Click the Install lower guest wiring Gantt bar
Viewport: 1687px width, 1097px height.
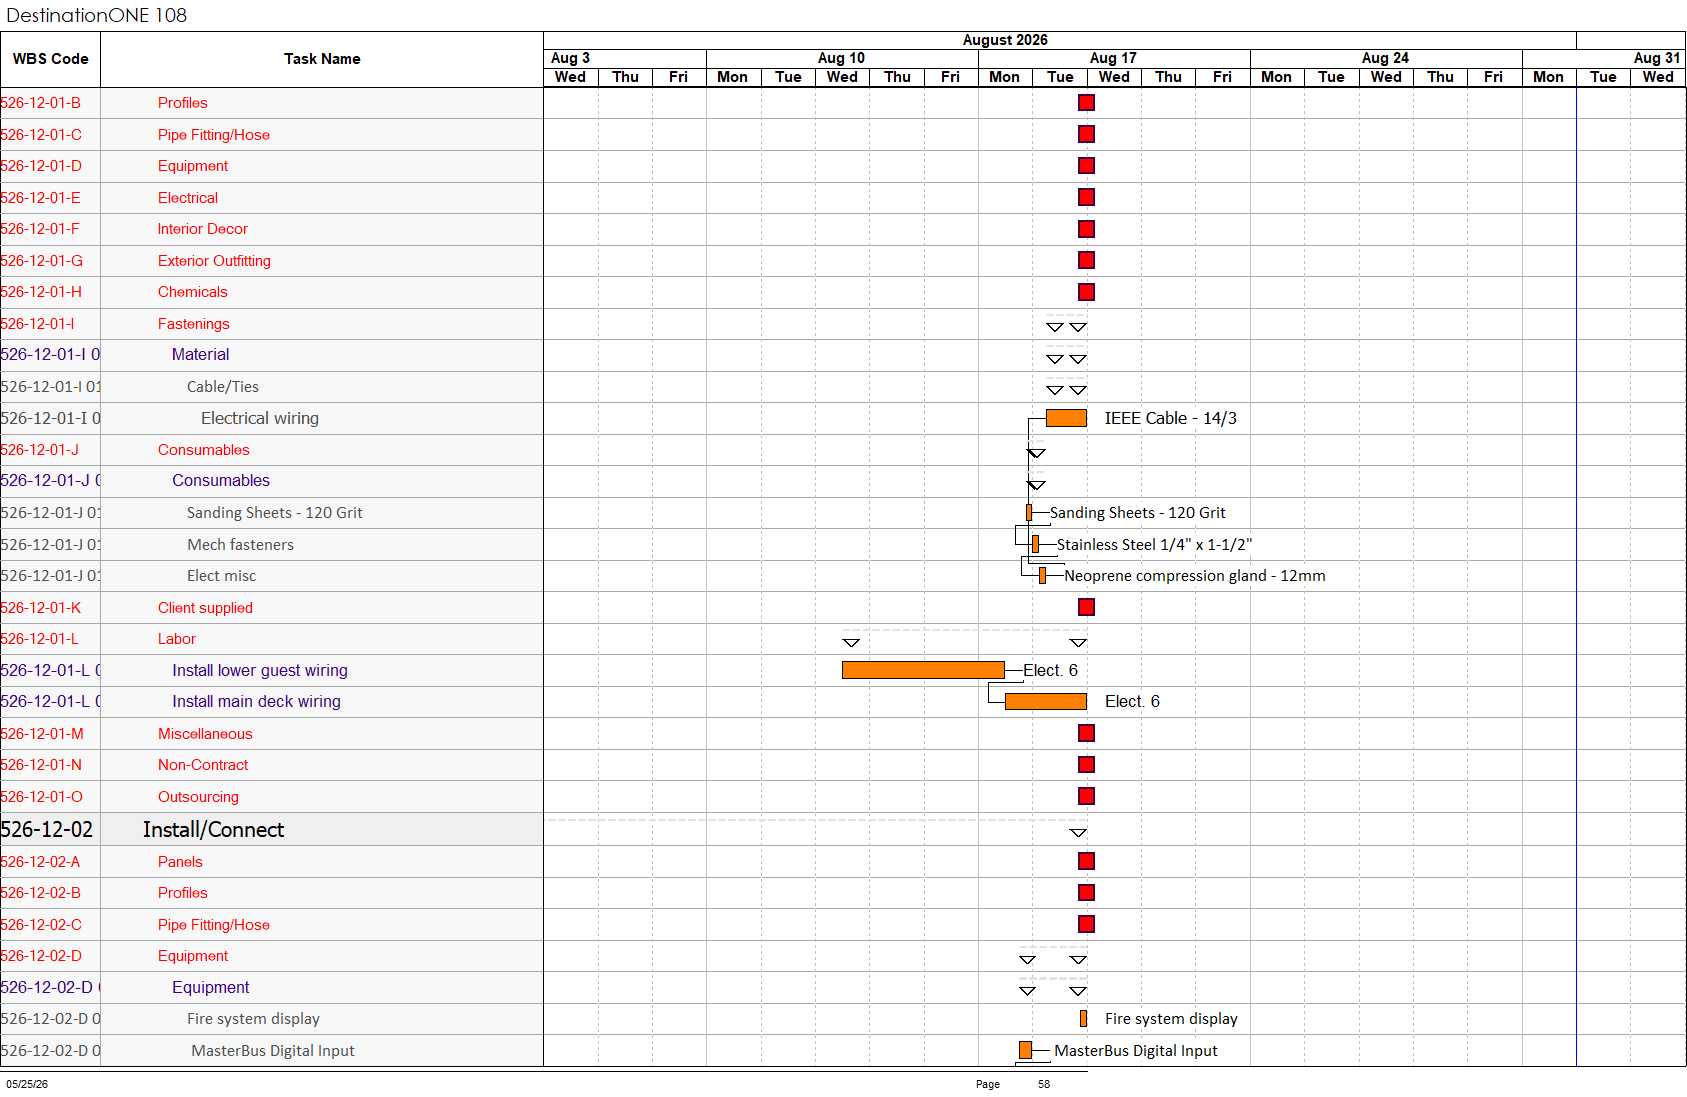tap(923, 670)
